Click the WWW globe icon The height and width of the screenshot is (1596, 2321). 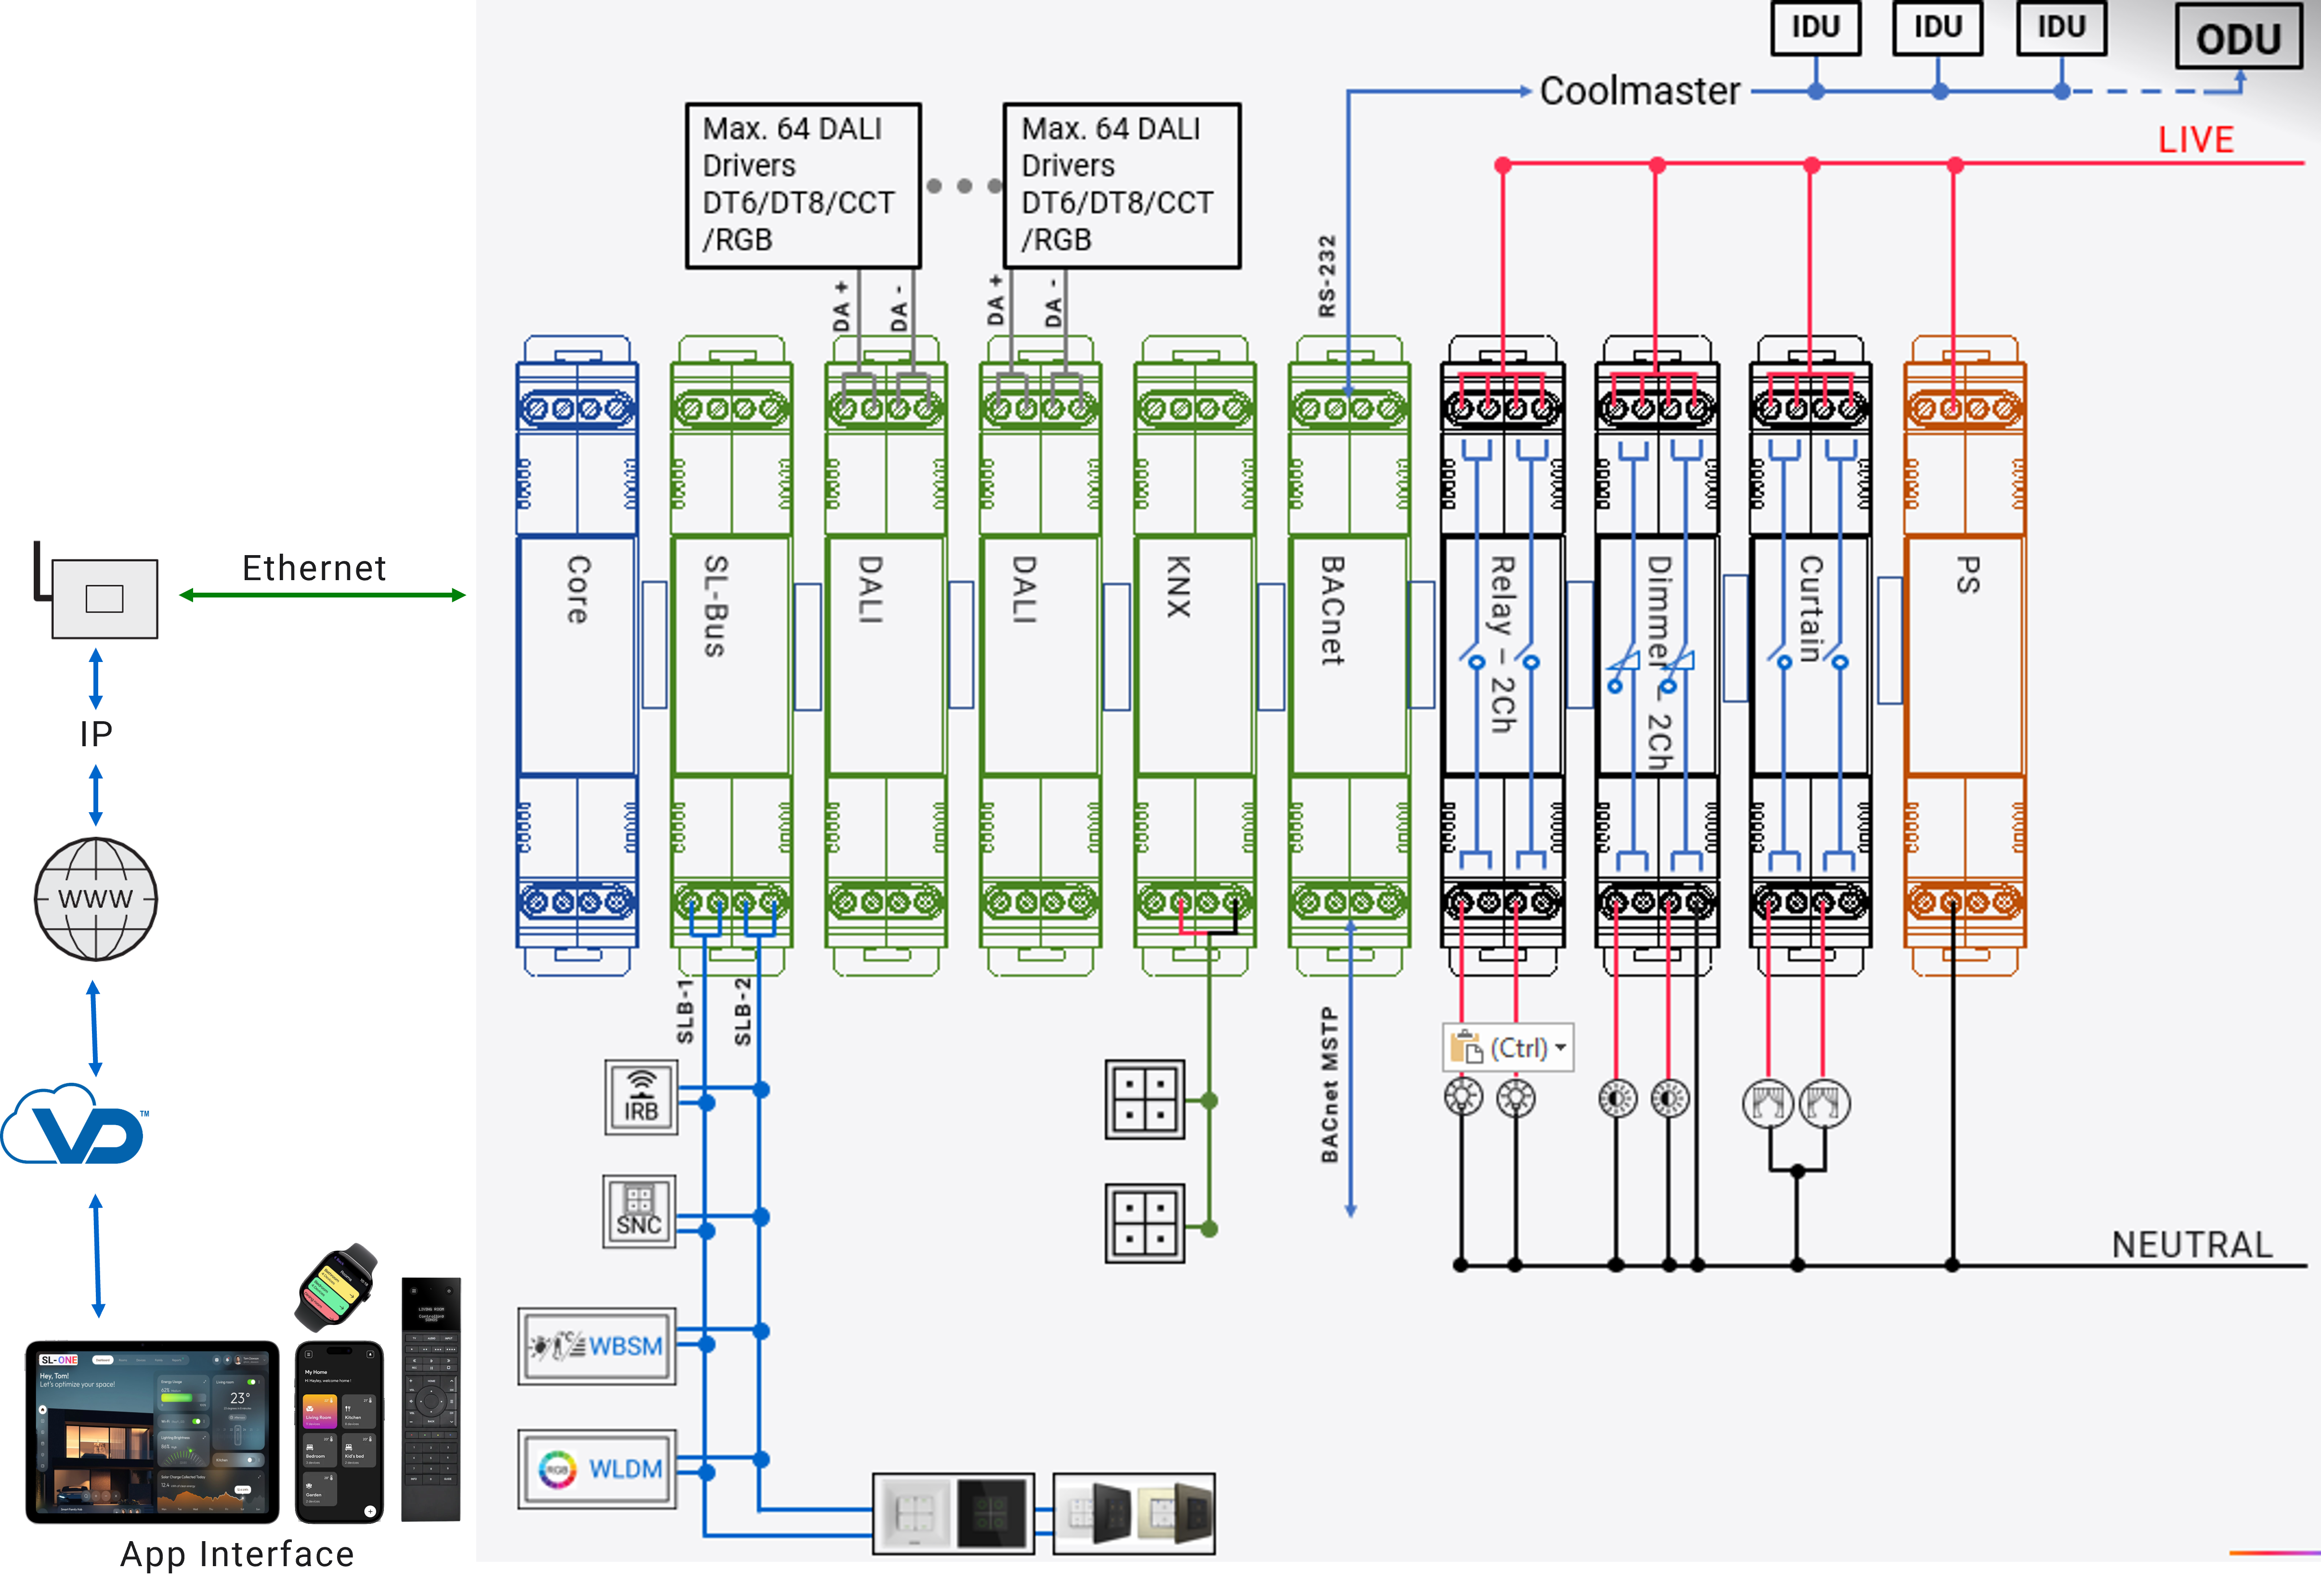96,899
